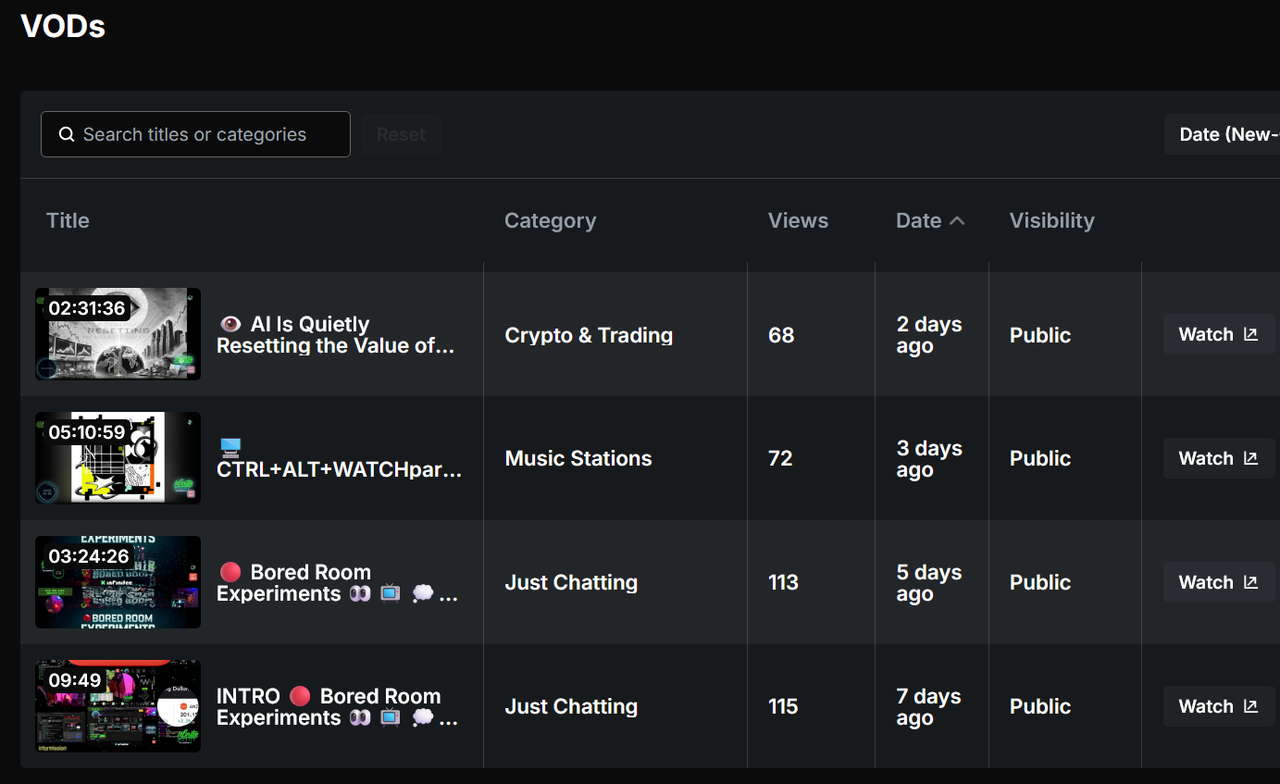Open the 03:24:26 video thumbnail
The image size is (1280, 784).
pyautogui.click(x=118, y=582)
